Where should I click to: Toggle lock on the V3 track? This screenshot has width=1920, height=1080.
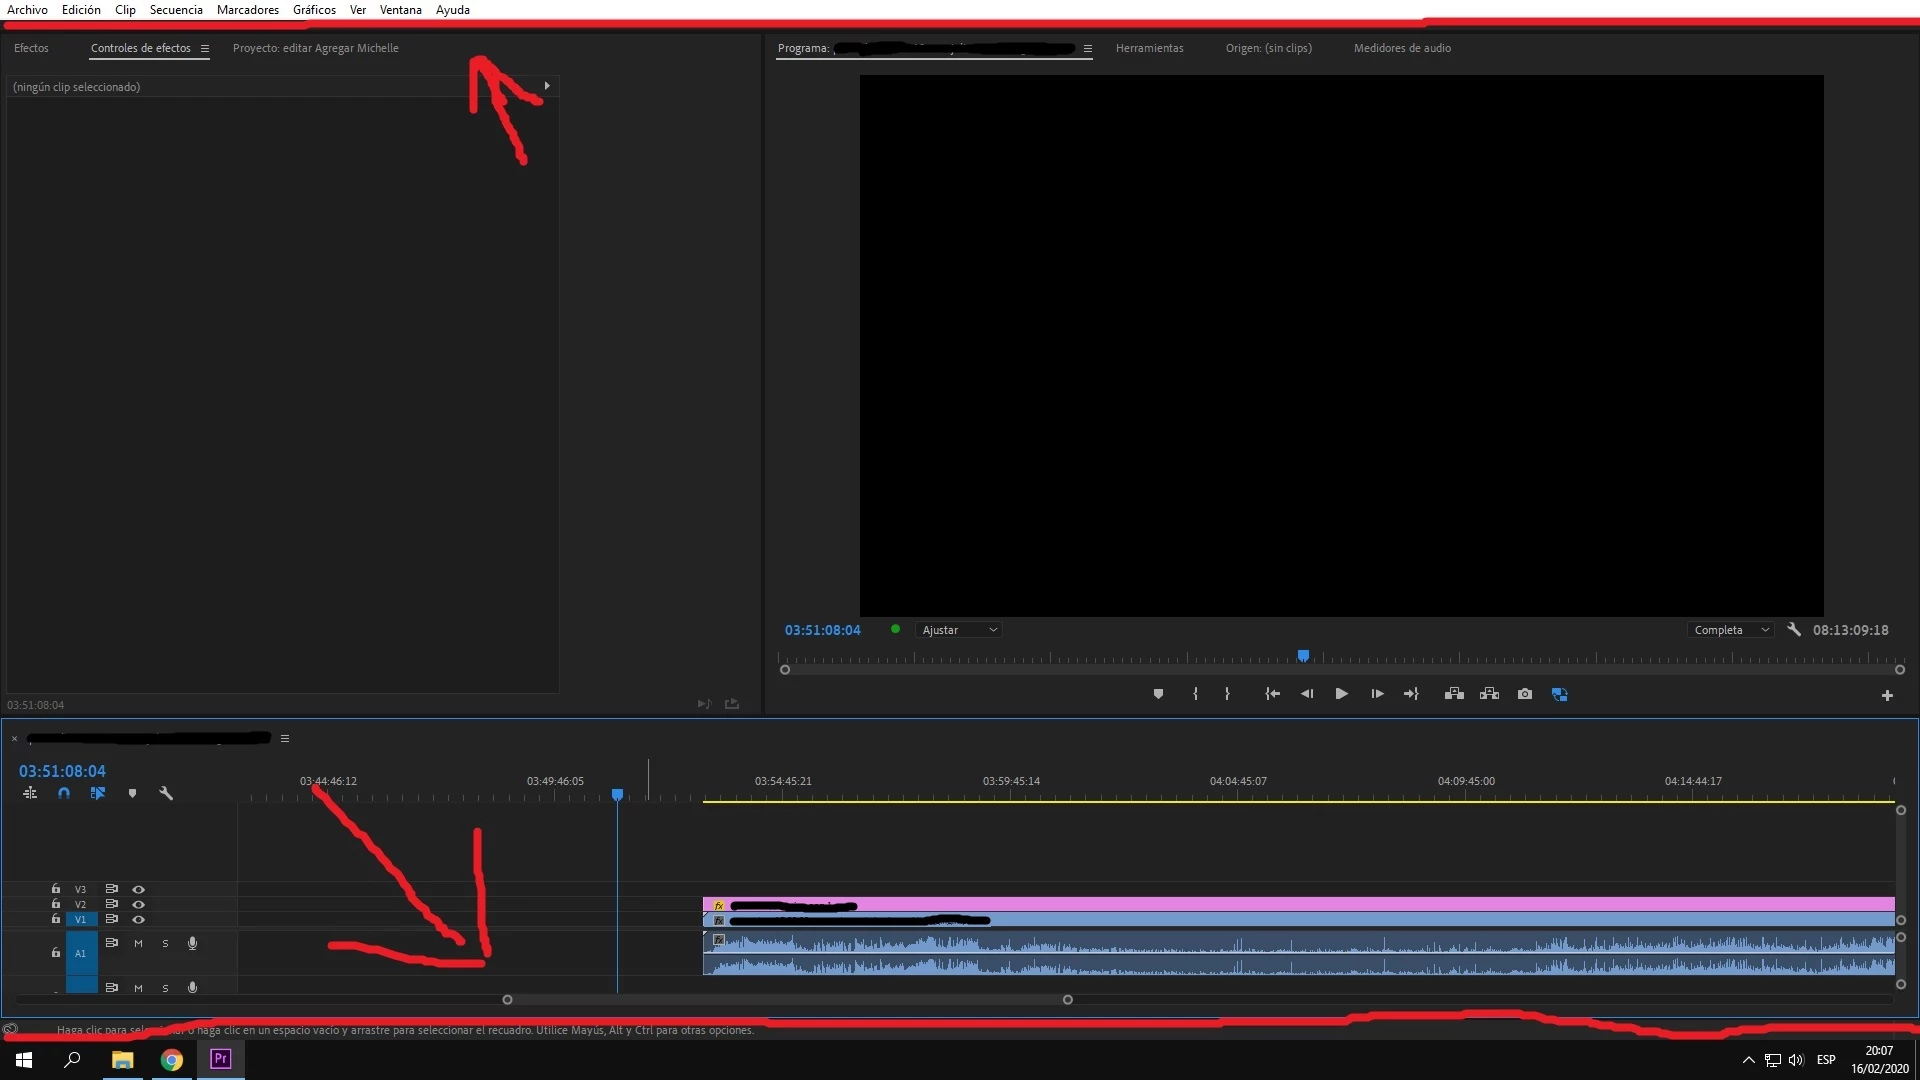(56, 888)
